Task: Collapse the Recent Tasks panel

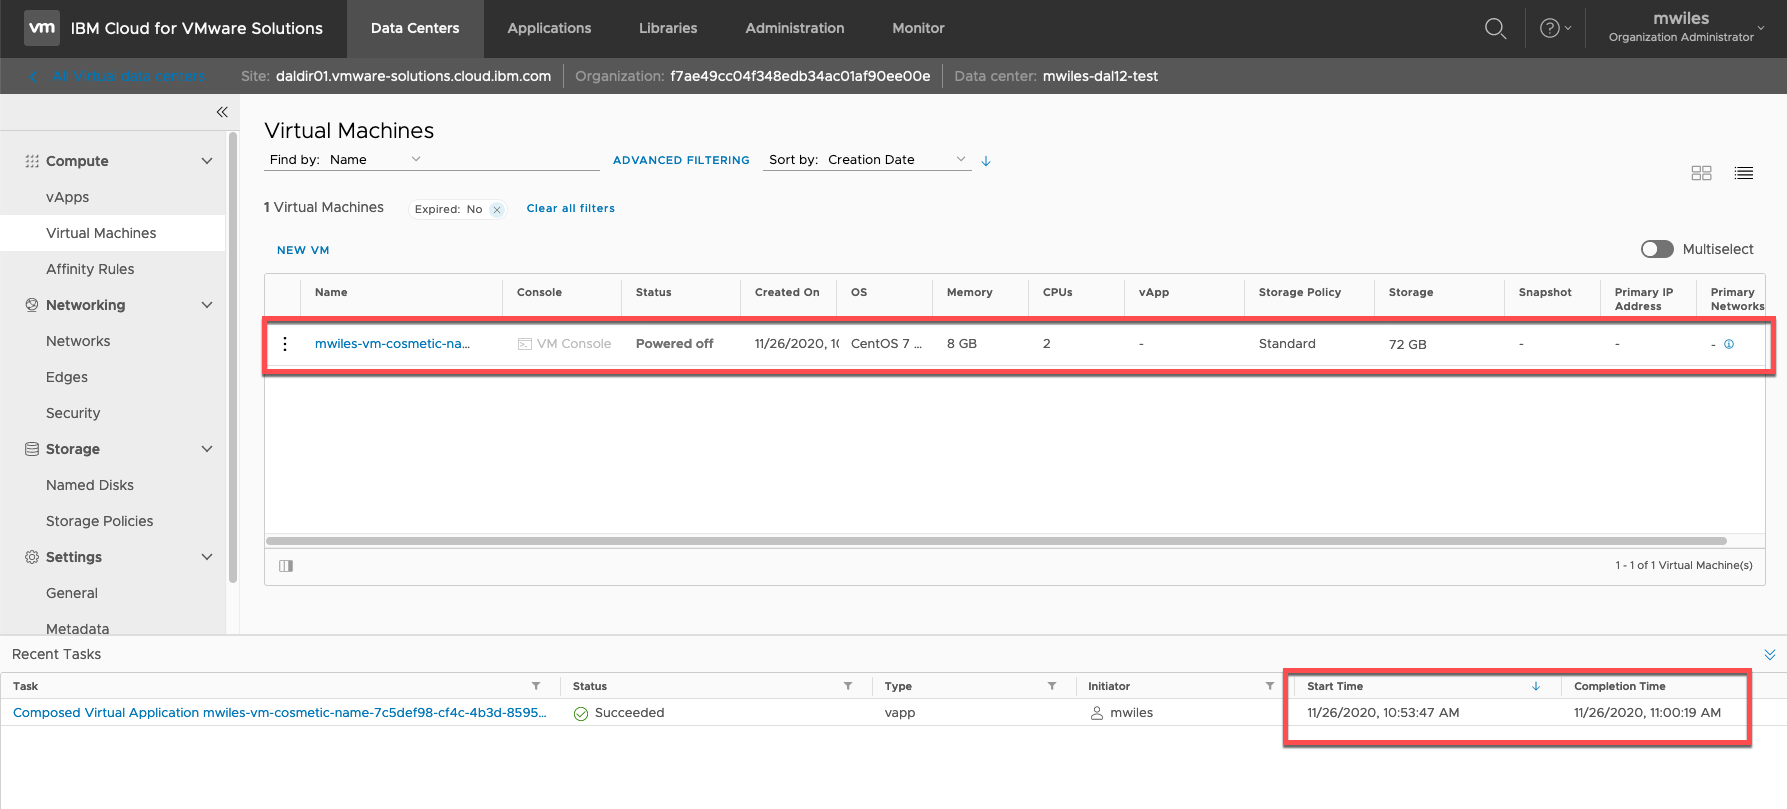Action: [1769, 654]
